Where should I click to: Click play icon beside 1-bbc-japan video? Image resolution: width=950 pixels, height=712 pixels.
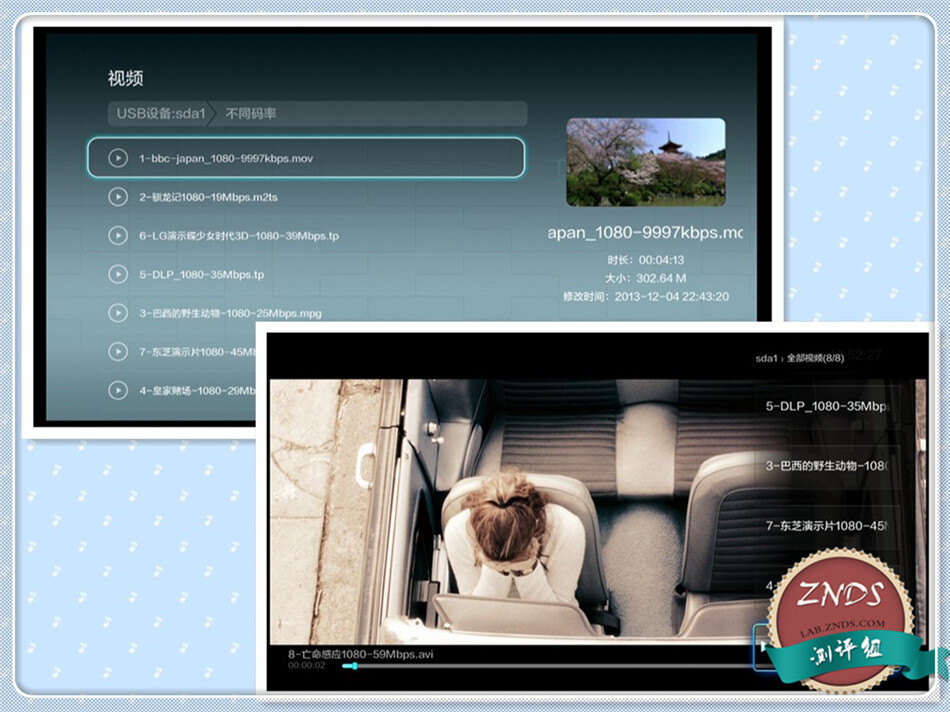click(x=118, y=158)
